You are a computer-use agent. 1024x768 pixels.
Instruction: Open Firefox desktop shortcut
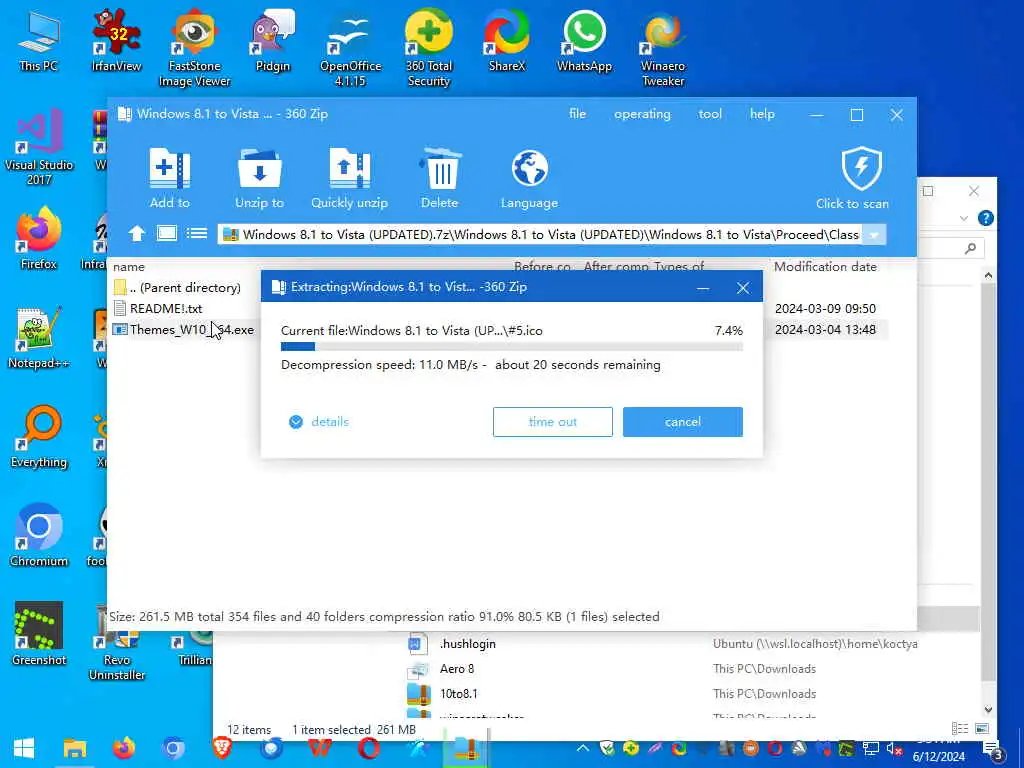39,238
